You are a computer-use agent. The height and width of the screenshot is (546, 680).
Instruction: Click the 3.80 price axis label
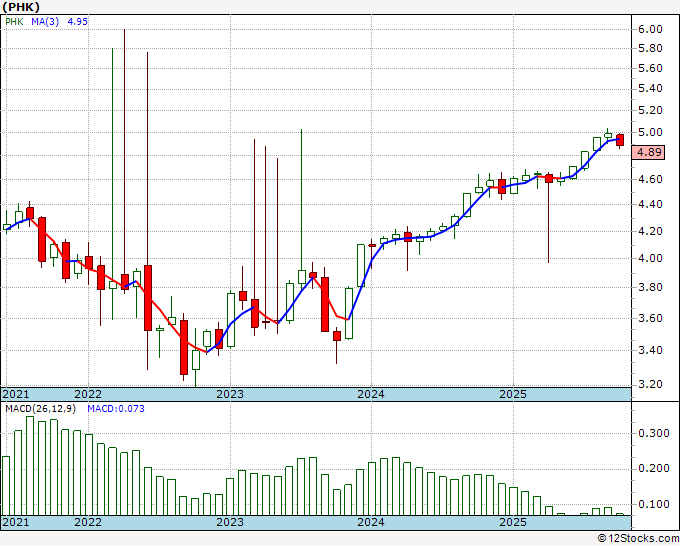[x=650, y=287]
